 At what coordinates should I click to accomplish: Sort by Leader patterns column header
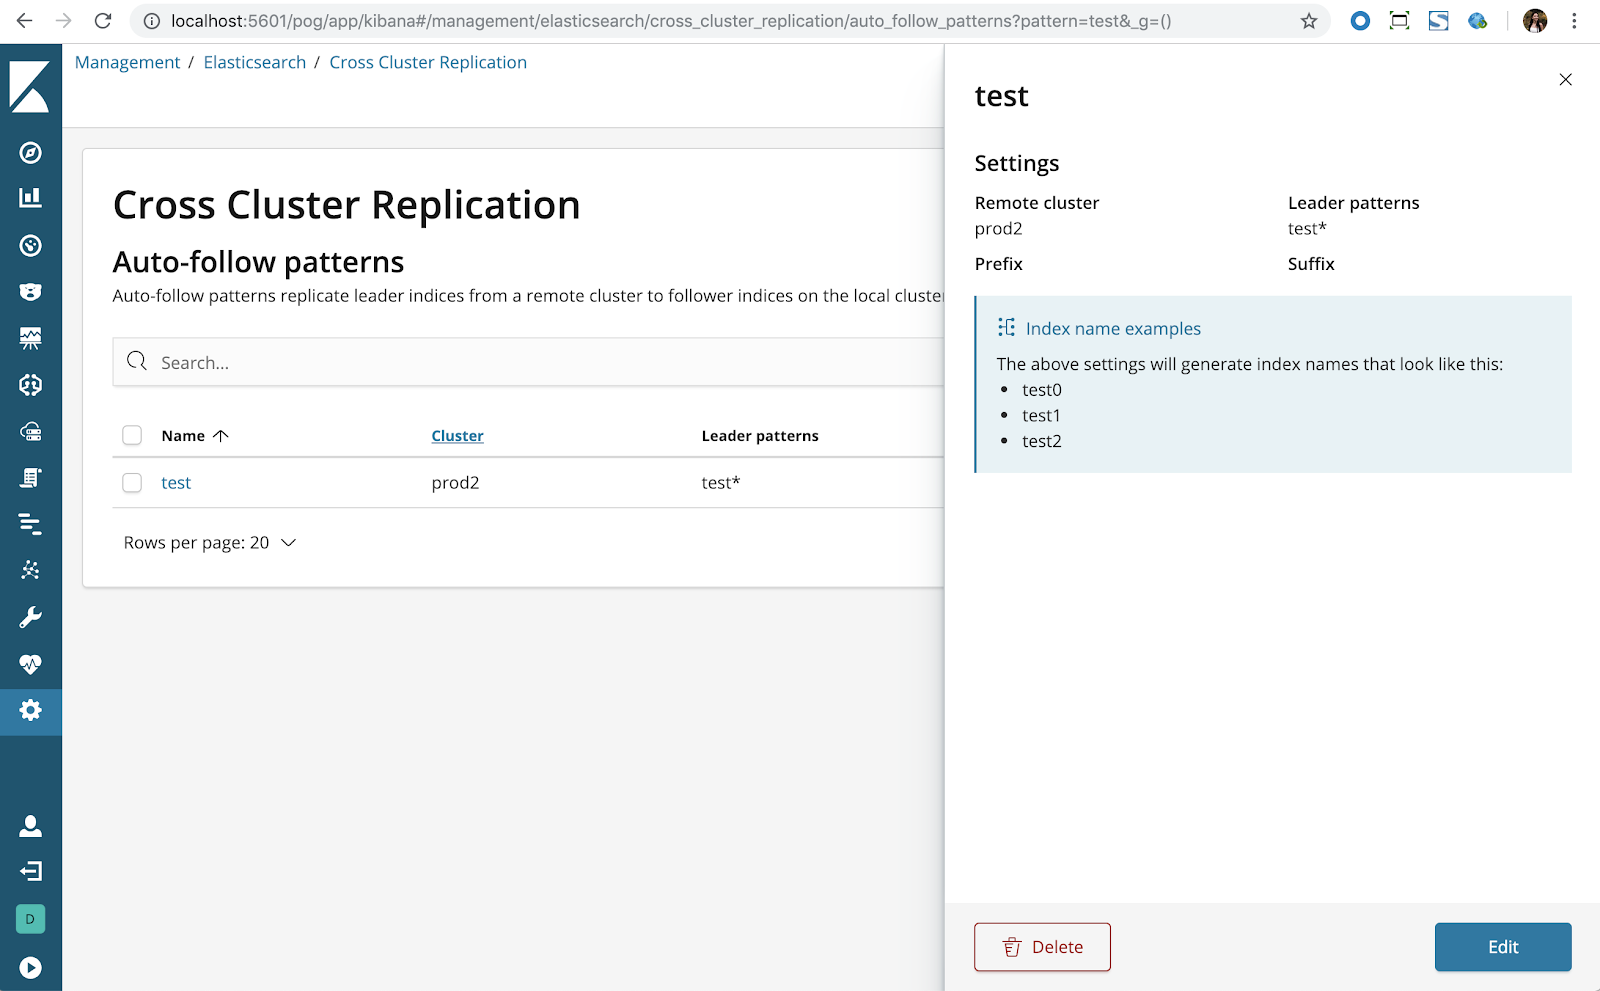coord(760,436)
